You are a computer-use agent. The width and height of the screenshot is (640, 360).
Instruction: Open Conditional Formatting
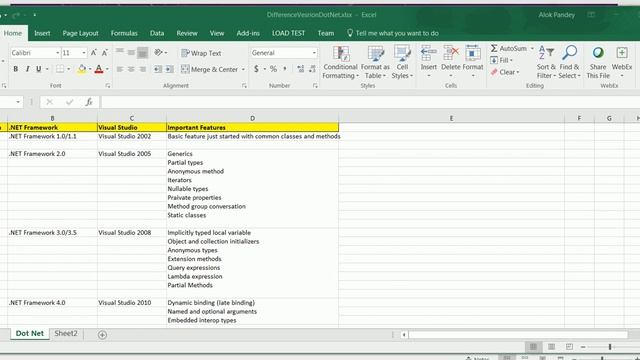click(340, 62)
